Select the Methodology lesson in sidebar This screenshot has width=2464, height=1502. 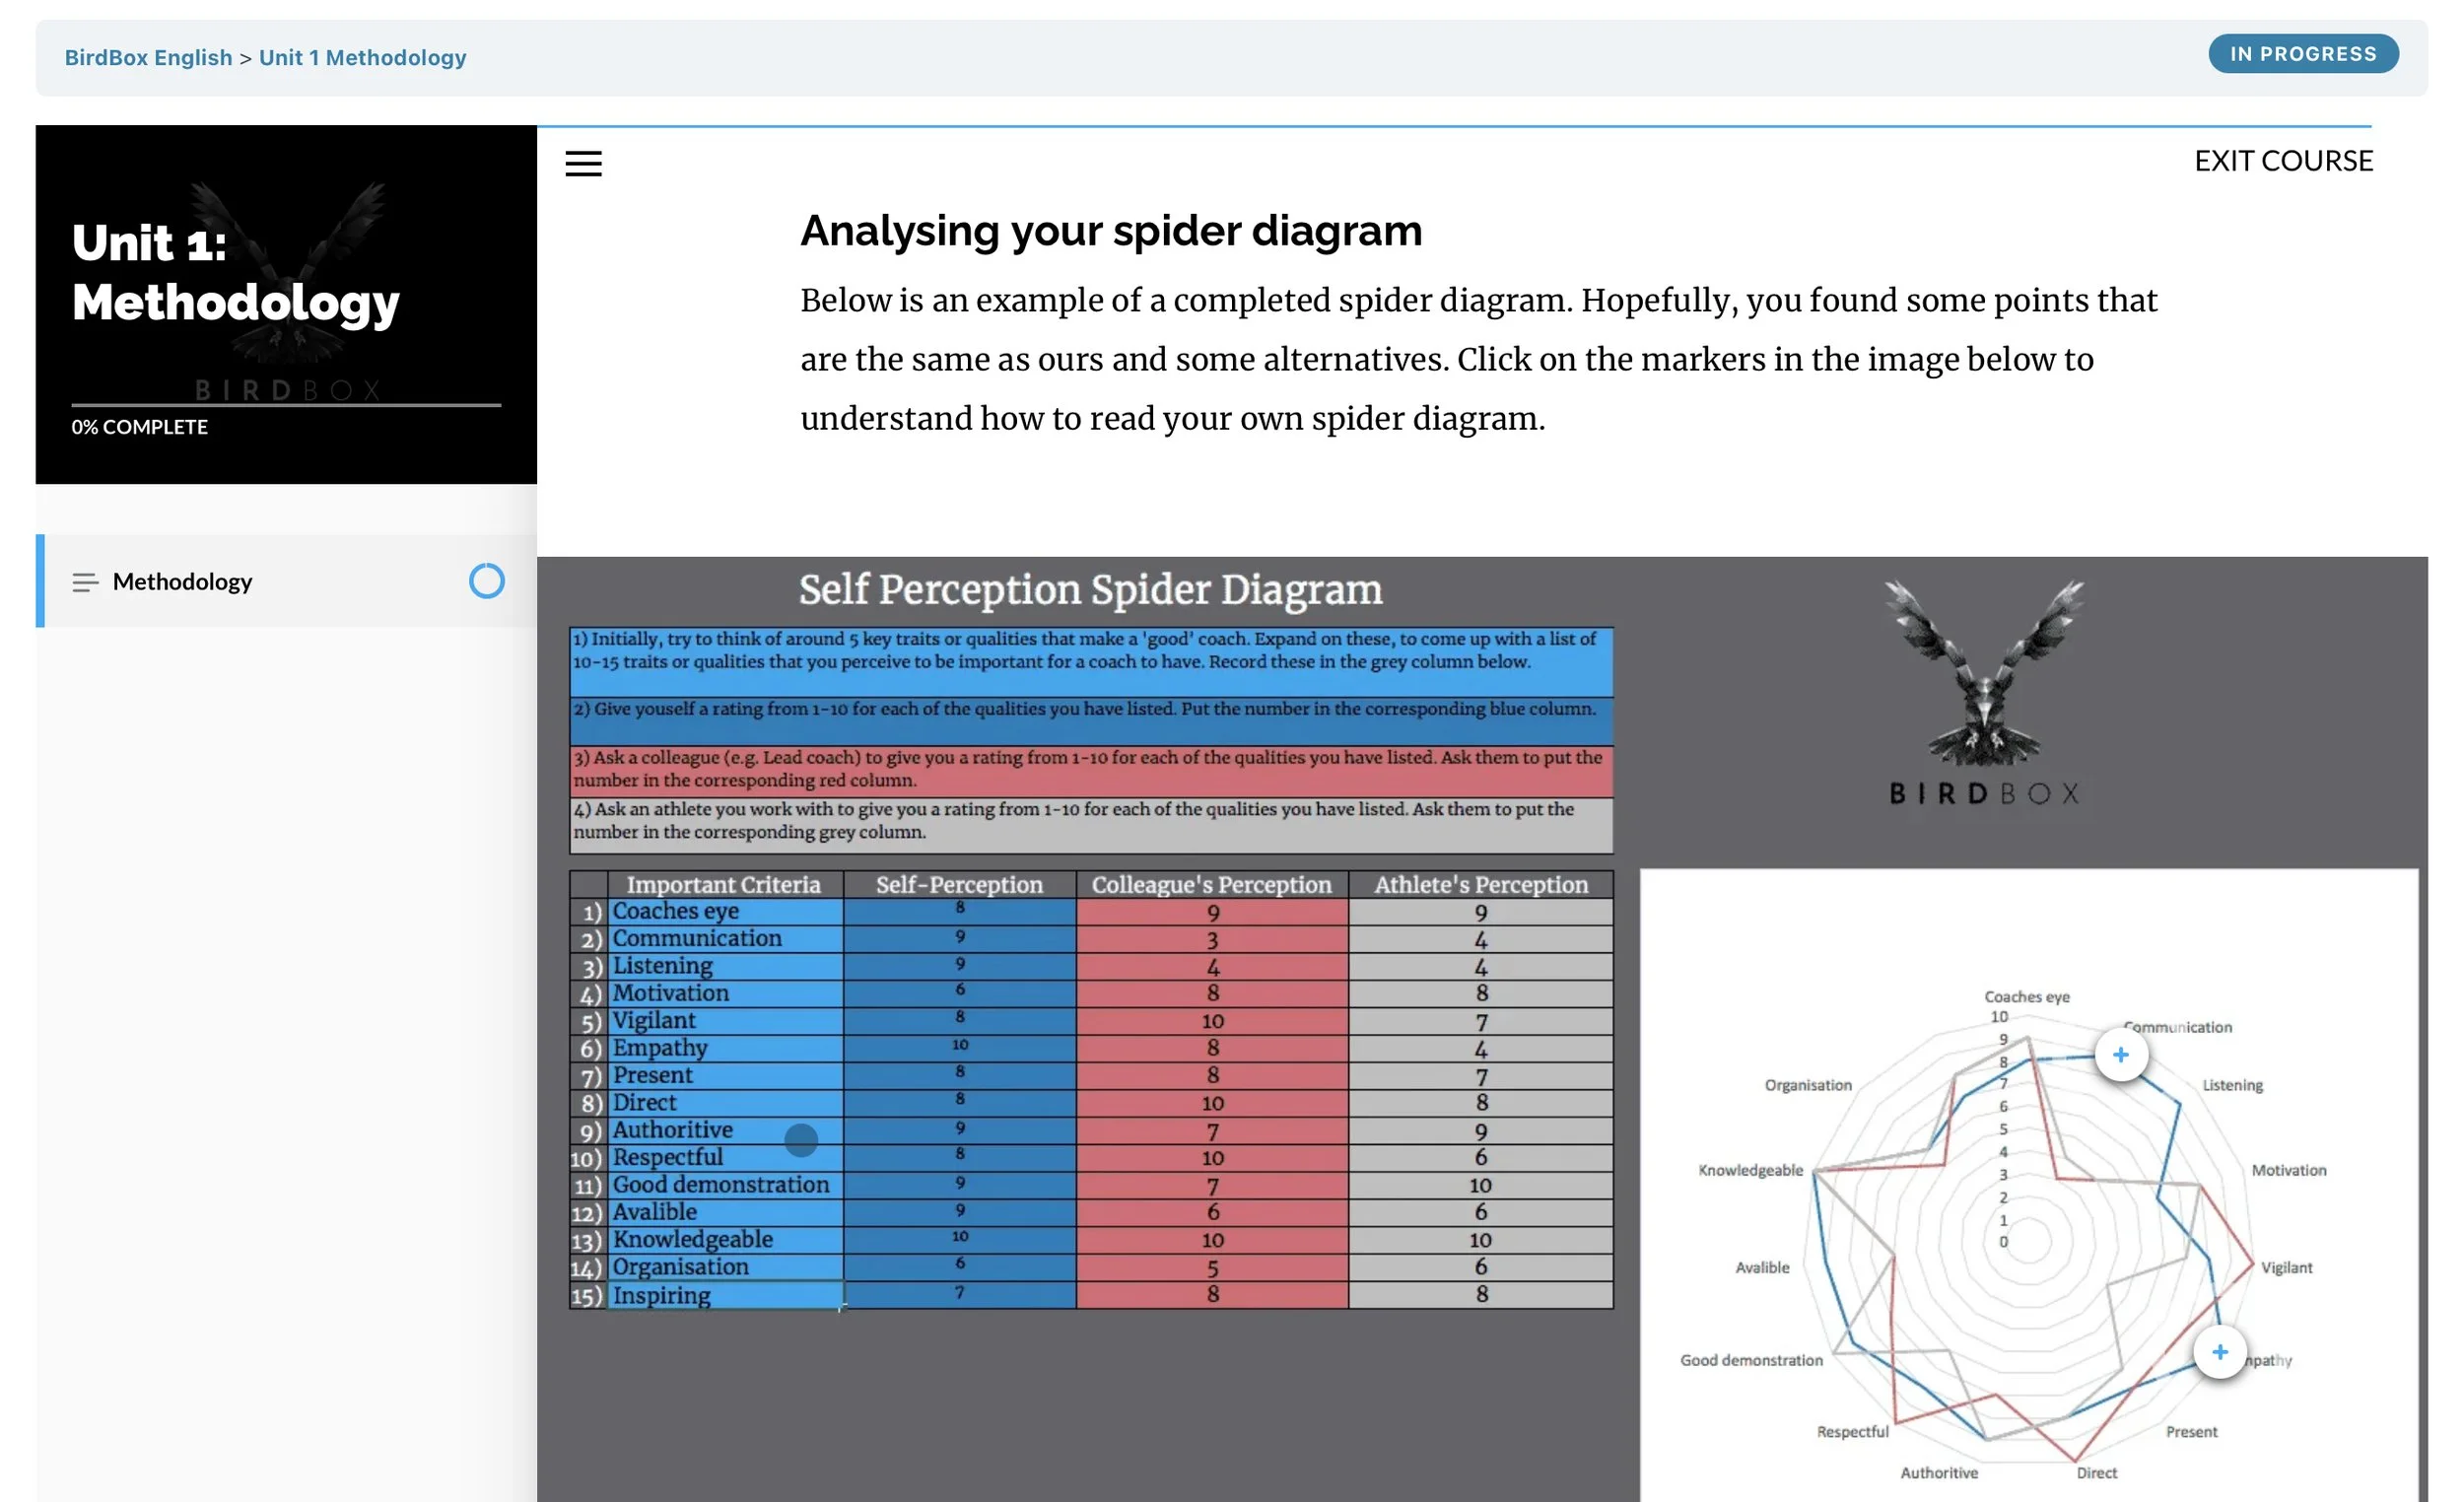pyautogui.click(x=182, y=581)
